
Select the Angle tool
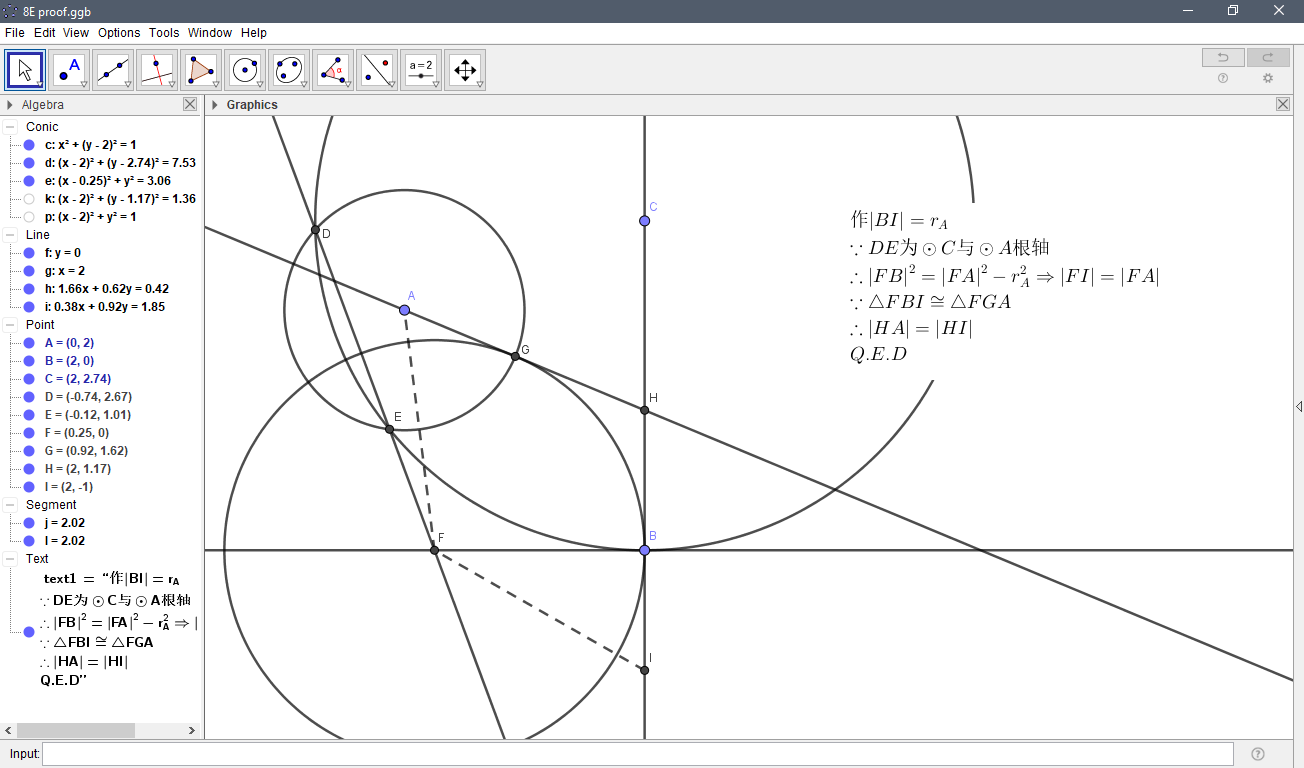pos(333,69)
